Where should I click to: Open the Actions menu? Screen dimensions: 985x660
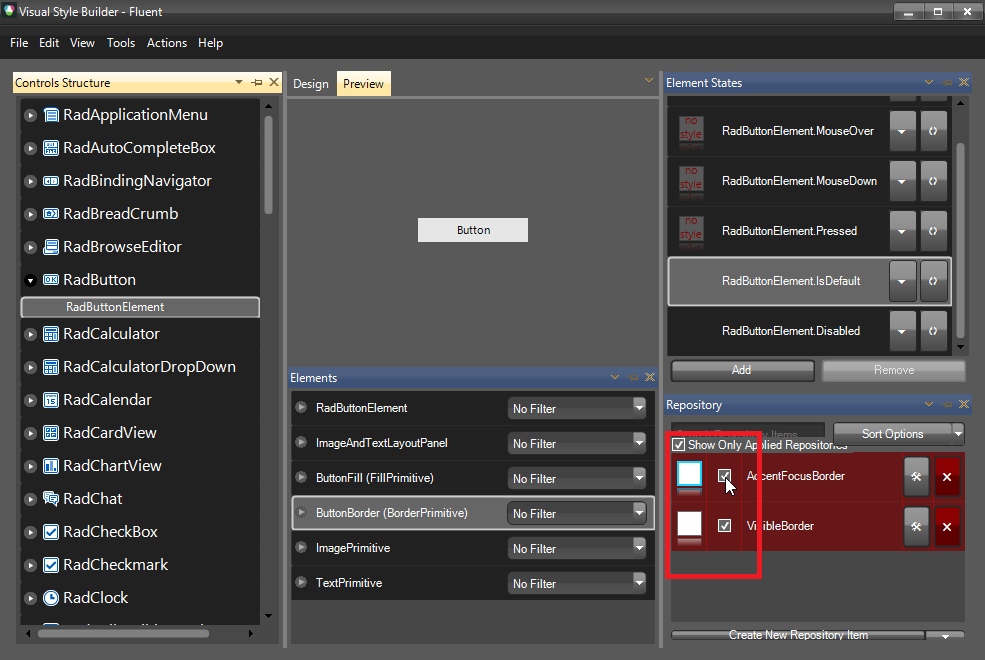[x=166, y=43]
